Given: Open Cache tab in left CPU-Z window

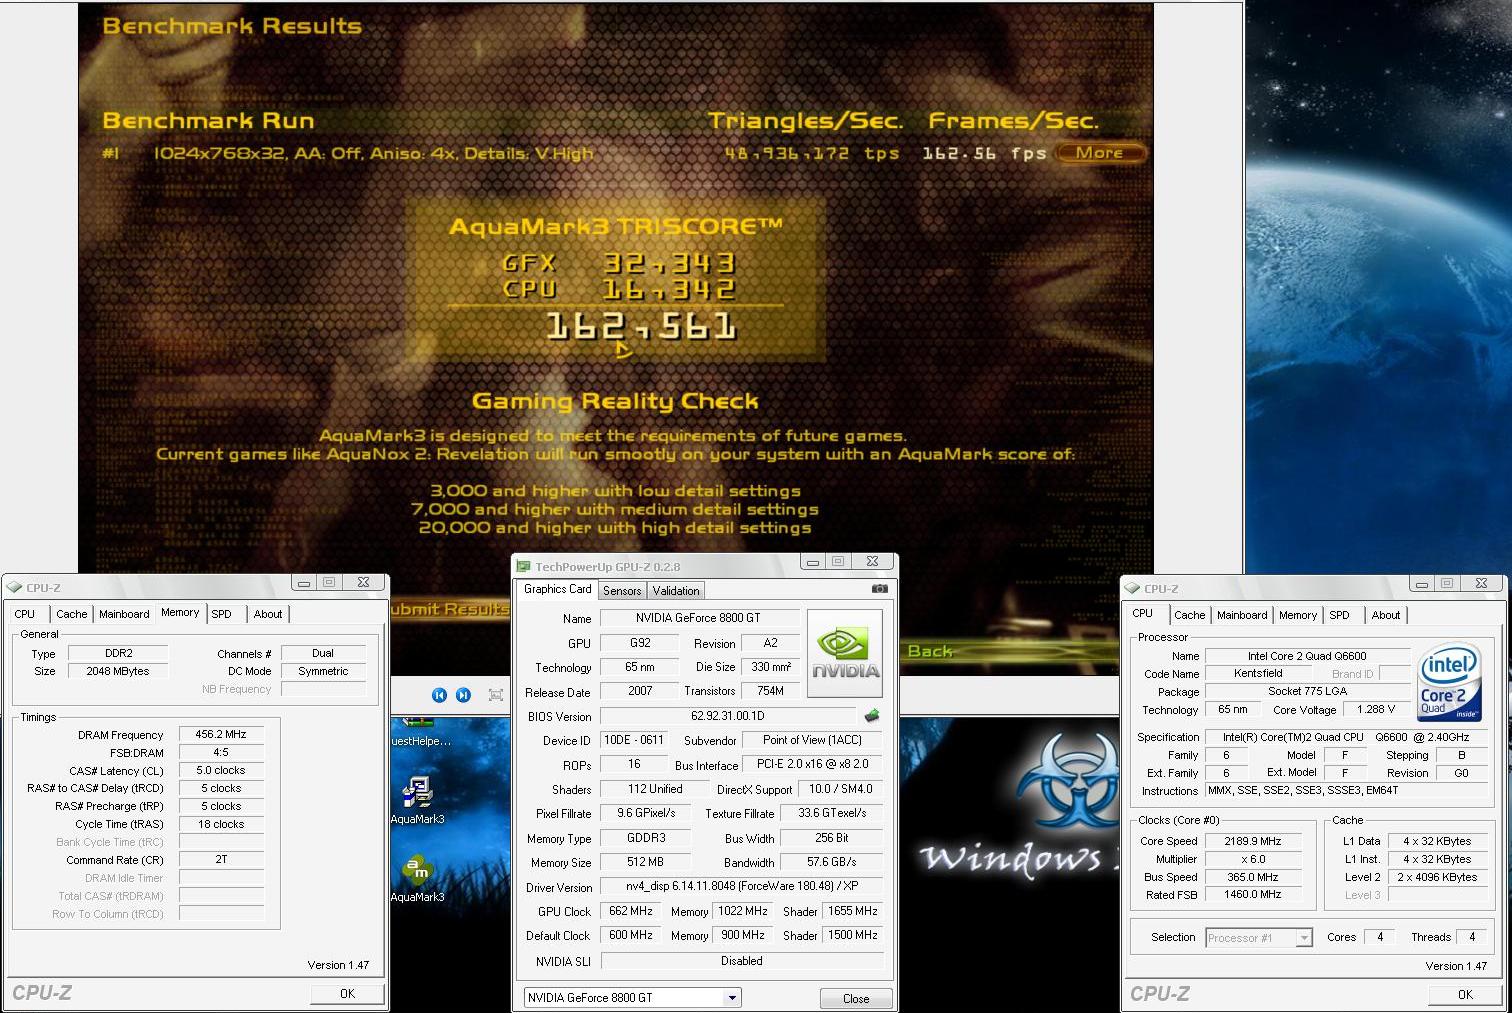Looking at the screenshot, I should coord(71,614).
